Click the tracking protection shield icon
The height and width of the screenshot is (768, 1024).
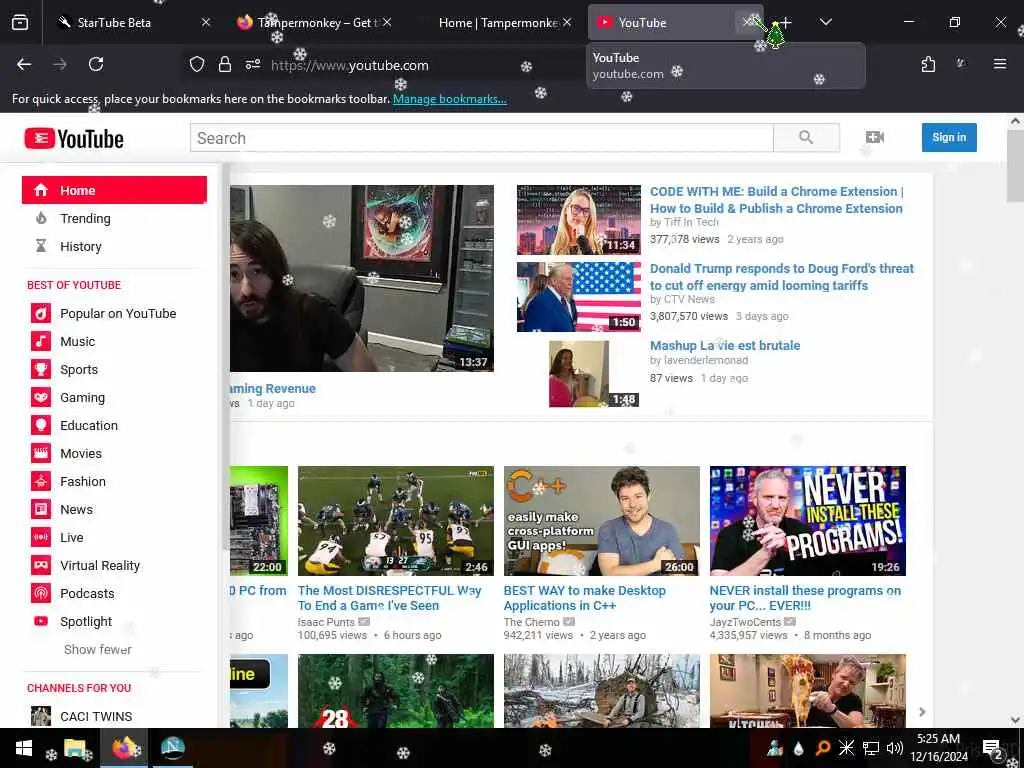(x=197, y=64)
